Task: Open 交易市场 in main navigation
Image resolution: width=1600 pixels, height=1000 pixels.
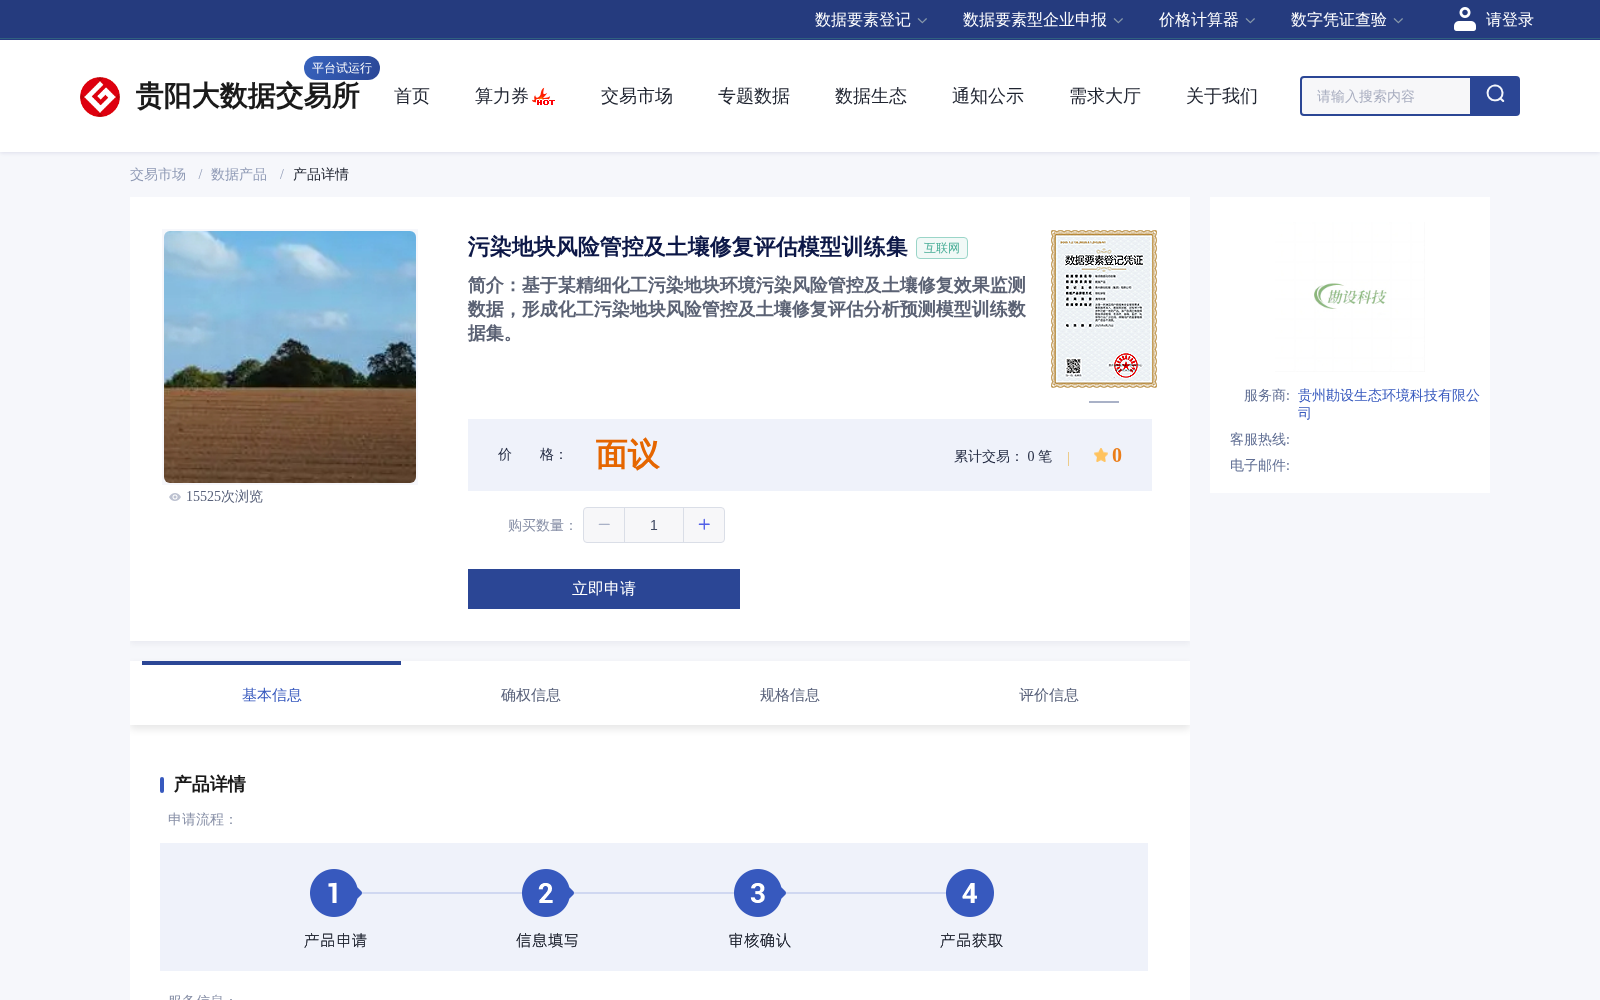Action: [637, 96]
